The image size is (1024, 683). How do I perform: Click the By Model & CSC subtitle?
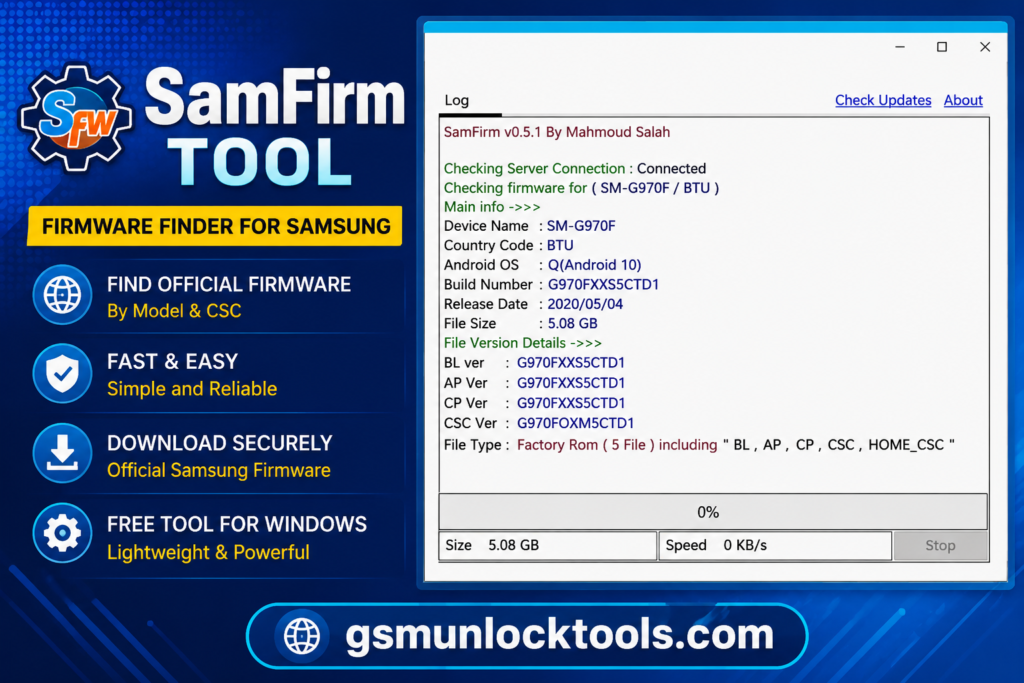click(x=174, y=311)
